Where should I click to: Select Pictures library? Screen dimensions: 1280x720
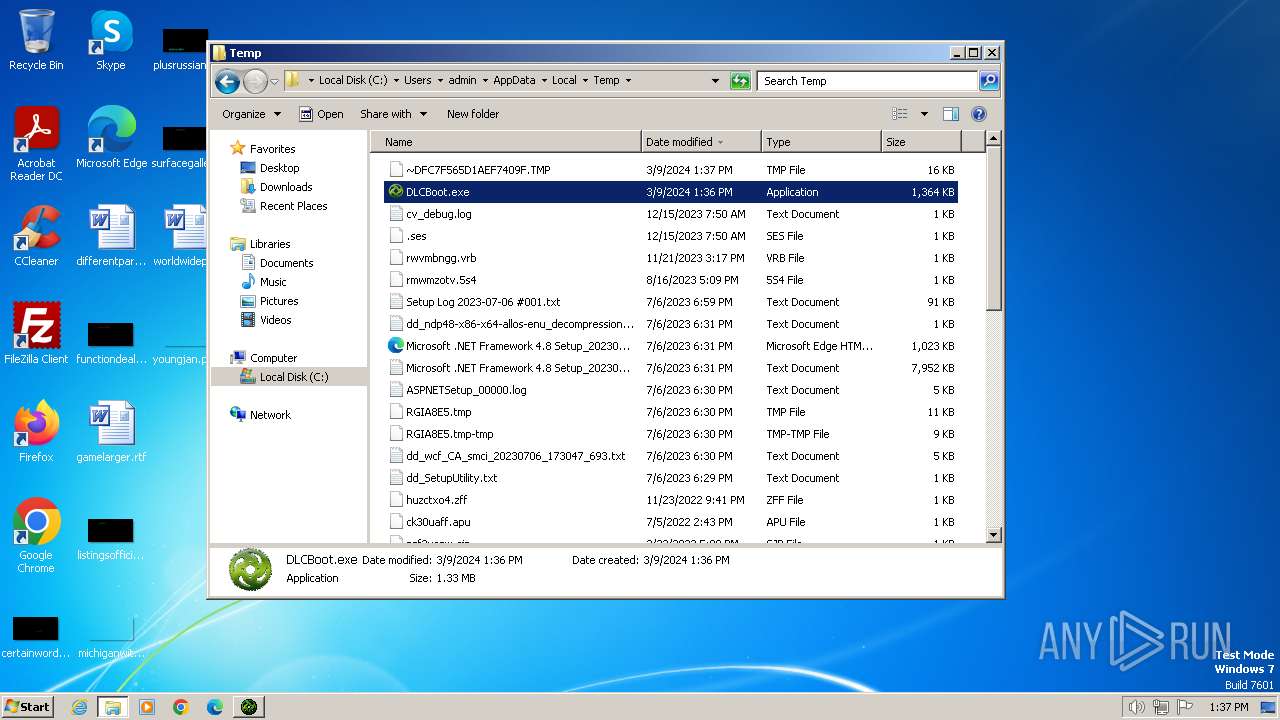click(x=279, y=301)
